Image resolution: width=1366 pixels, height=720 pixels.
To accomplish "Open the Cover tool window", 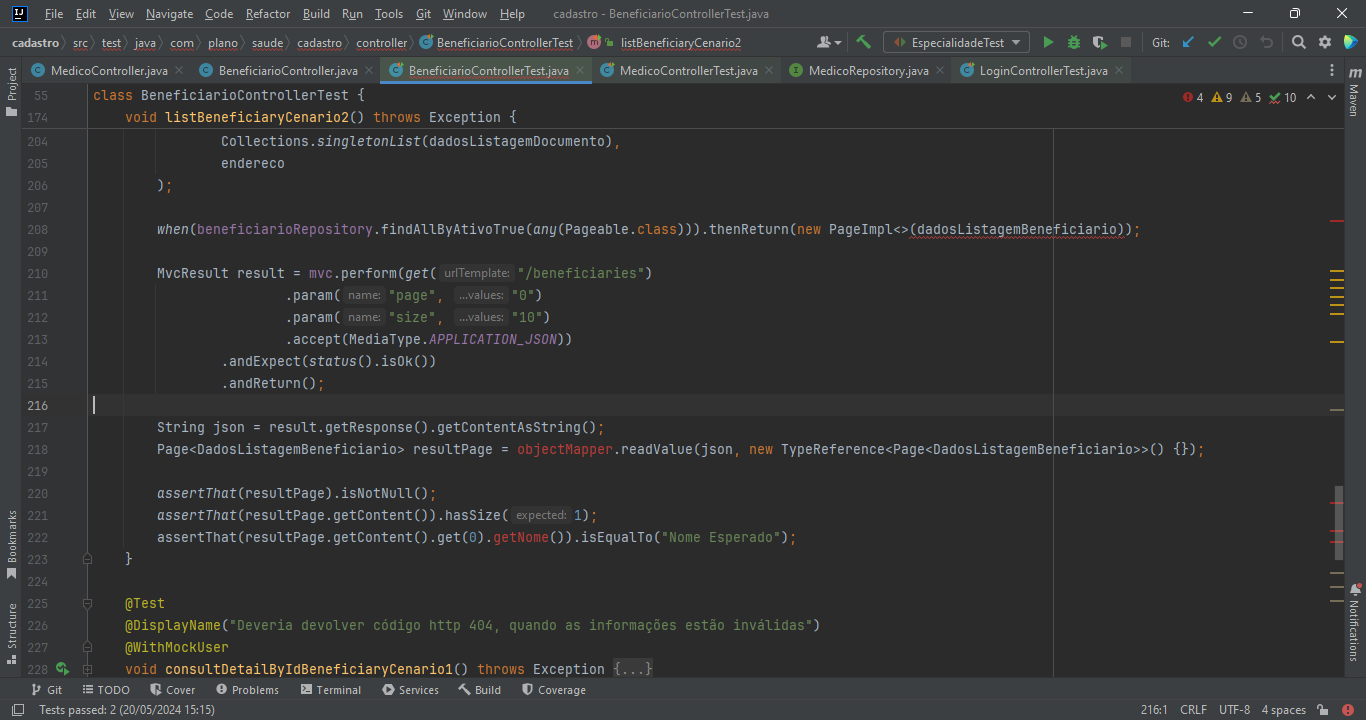I will (x=172, y=690).
